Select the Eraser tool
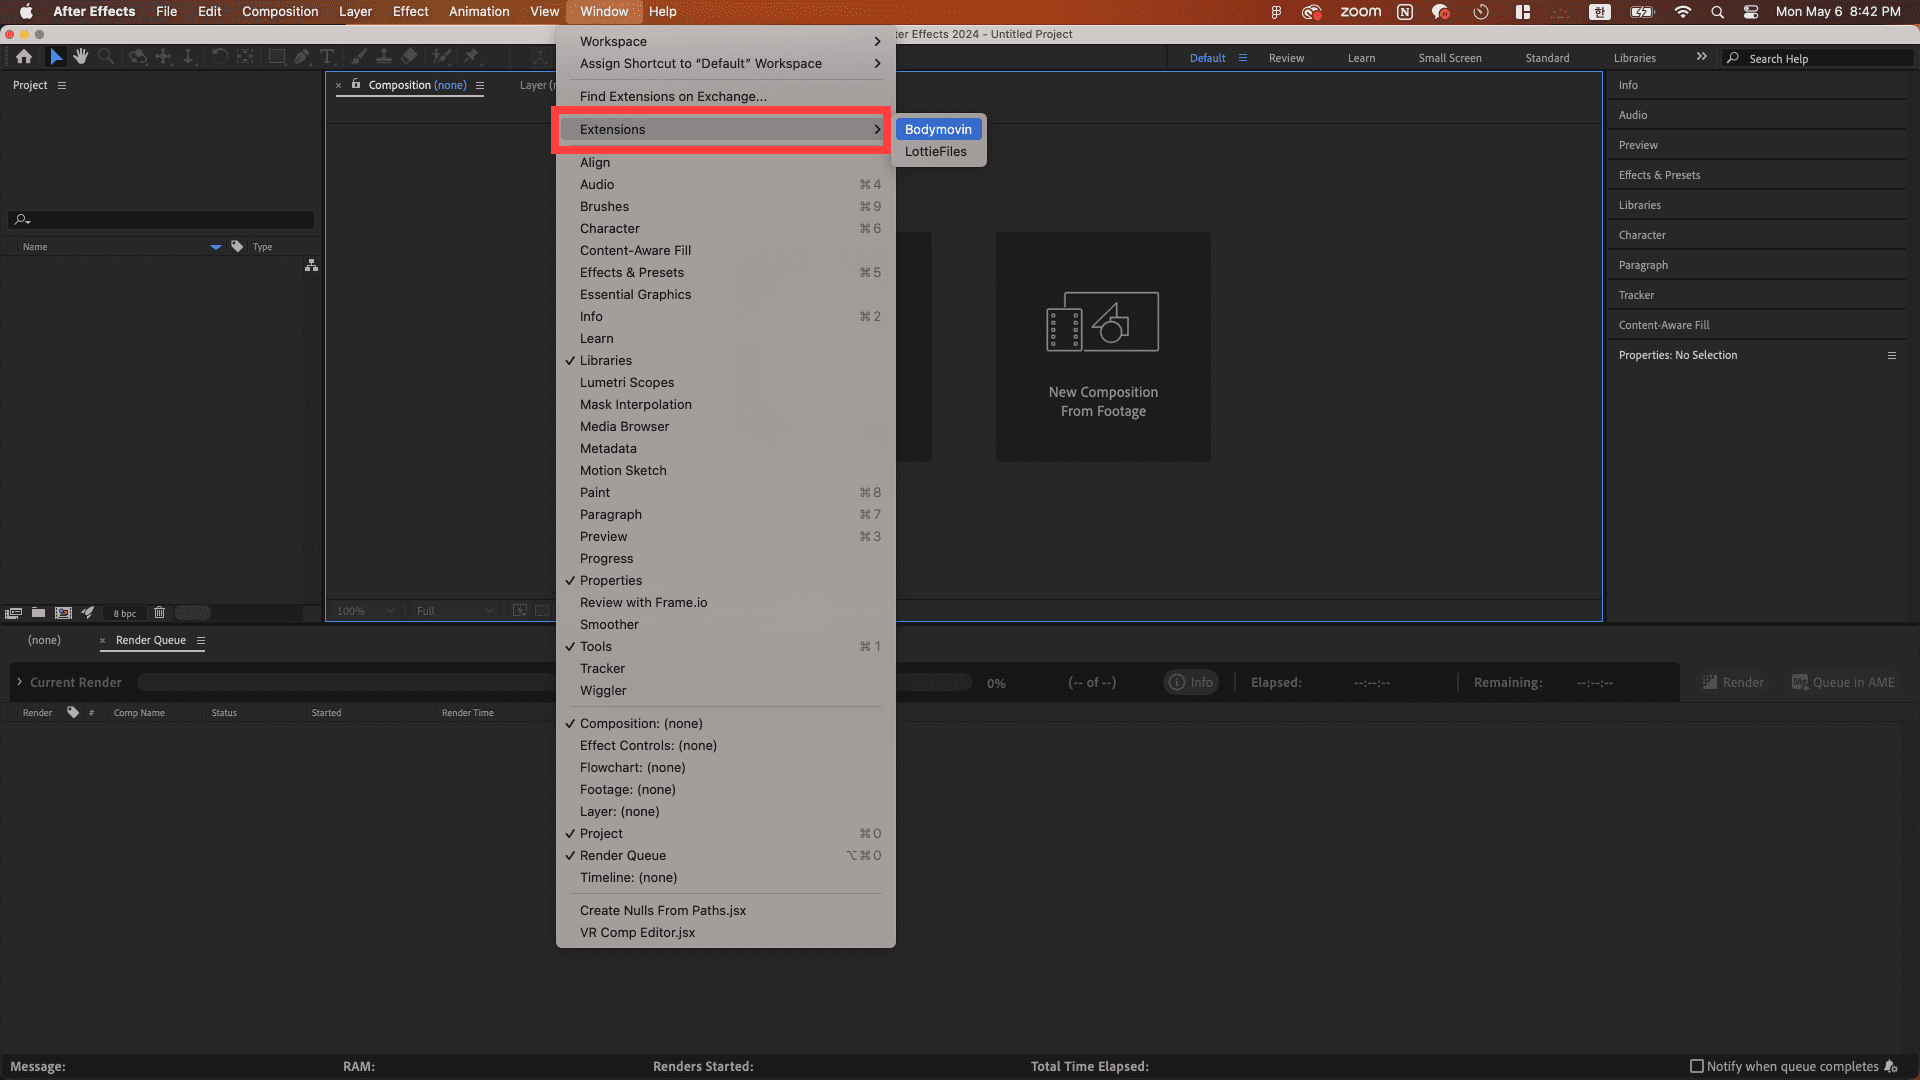1920x1080 pixels. click(409, 57)
